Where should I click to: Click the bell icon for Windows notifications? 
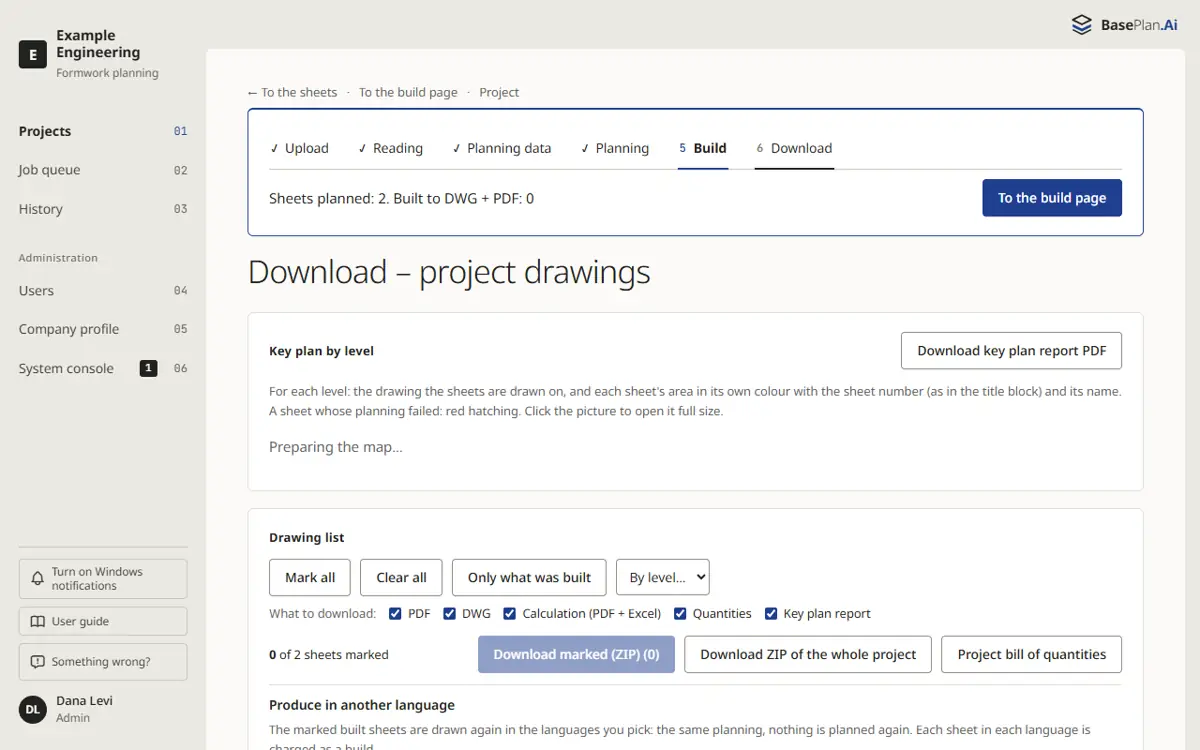(38, 579)
